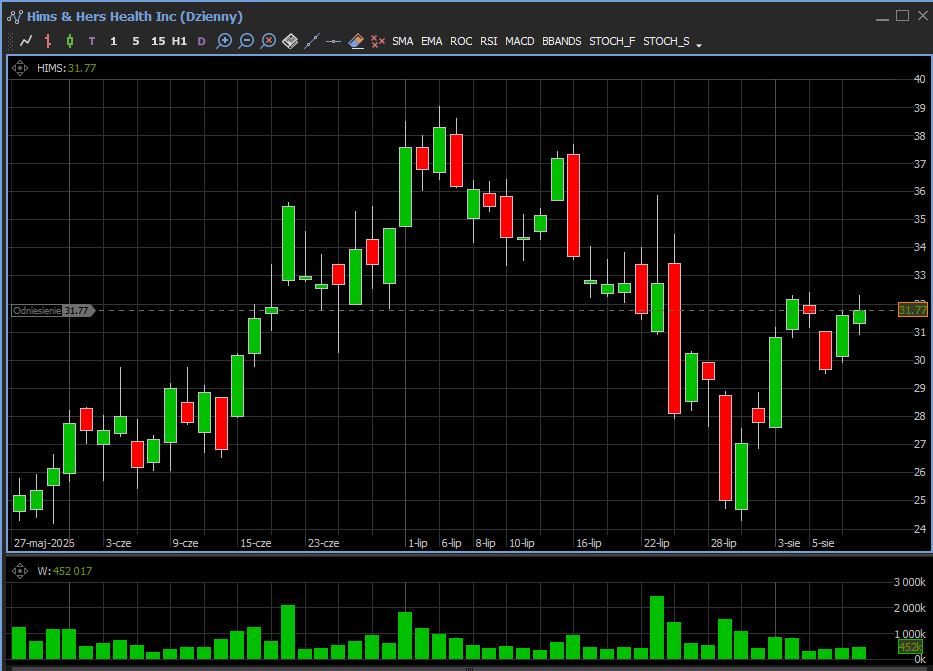Viewport: 933px width, 671px height.
Task: Expand the indicators overflow arrow
Action: pyautogui.click(x=699, y=45)
